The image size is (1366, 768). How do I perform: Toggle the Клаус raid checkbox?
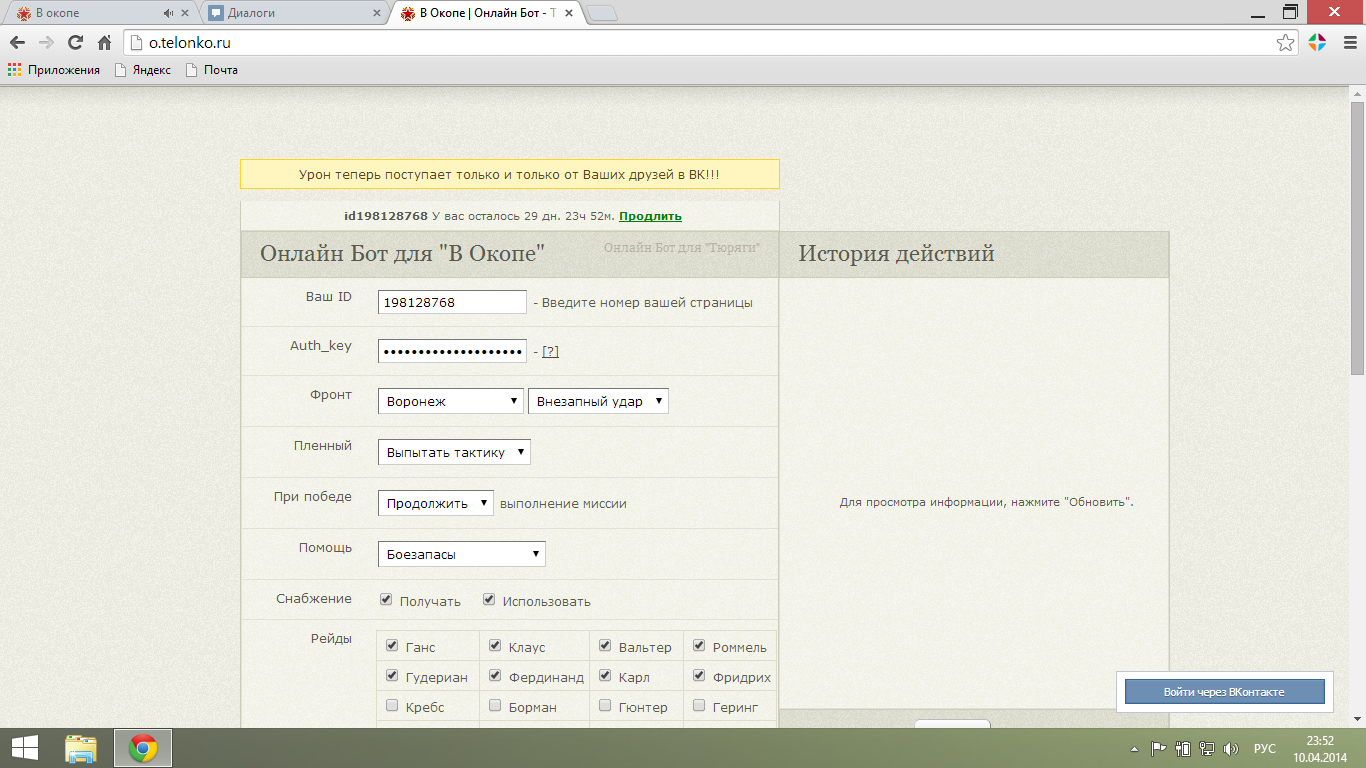pos(495,646)
